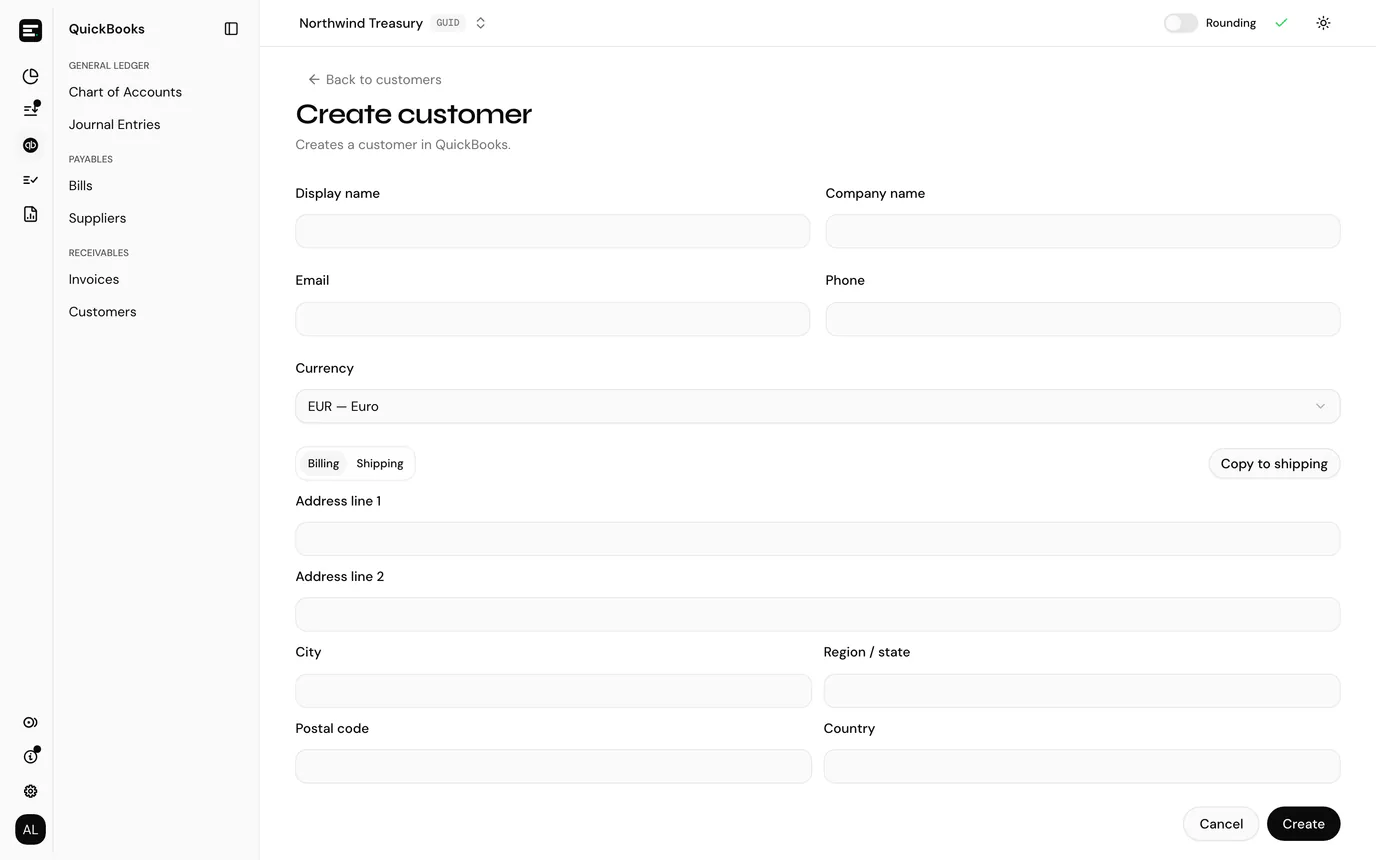Image resolution: width=1376 pixels, height=860 pixels.
Task: Open the settings gear icon
Action: coord(30,791)
